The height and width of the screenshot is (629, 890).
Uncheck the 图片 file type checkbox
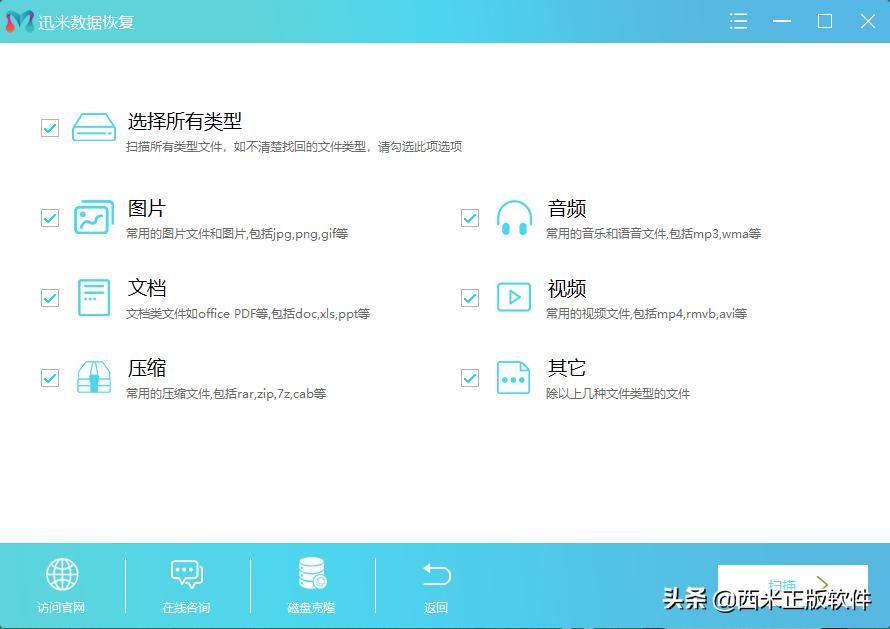pos(49,217)
